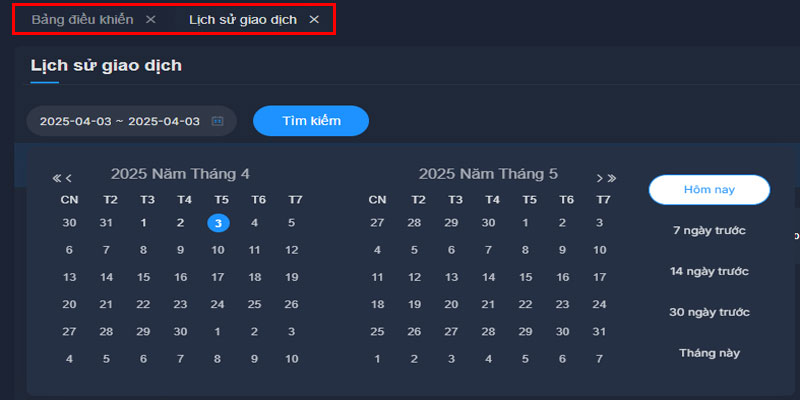Switch to the Bảng điều khiển tab
This screenshot has height=400, width=800.
(x=82, y=20)
